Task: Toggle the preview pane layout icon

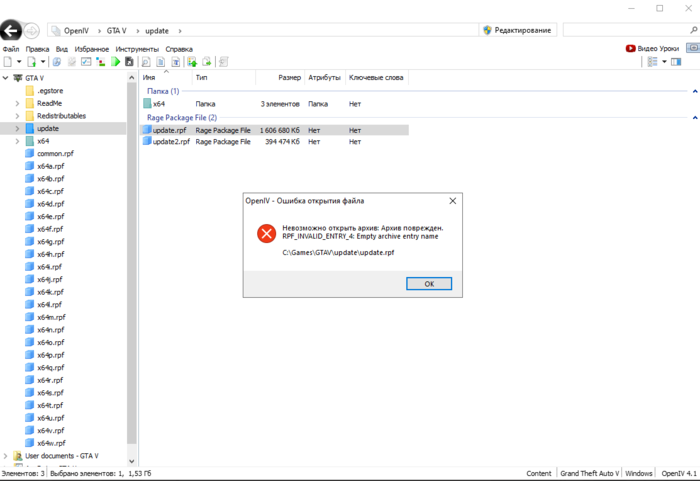Action: [674, 62]
